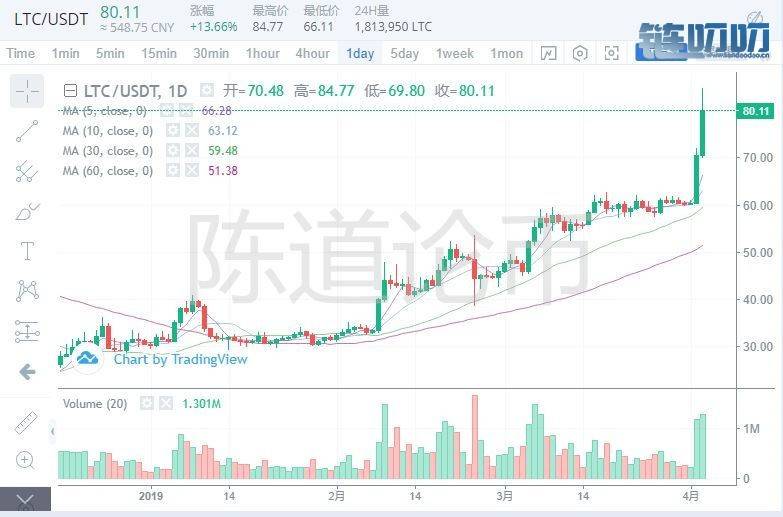Collapse the LTC/USDT indicator legend
Image resolution: width=783 pixels, height=517 pixels.
click(70, 91)
